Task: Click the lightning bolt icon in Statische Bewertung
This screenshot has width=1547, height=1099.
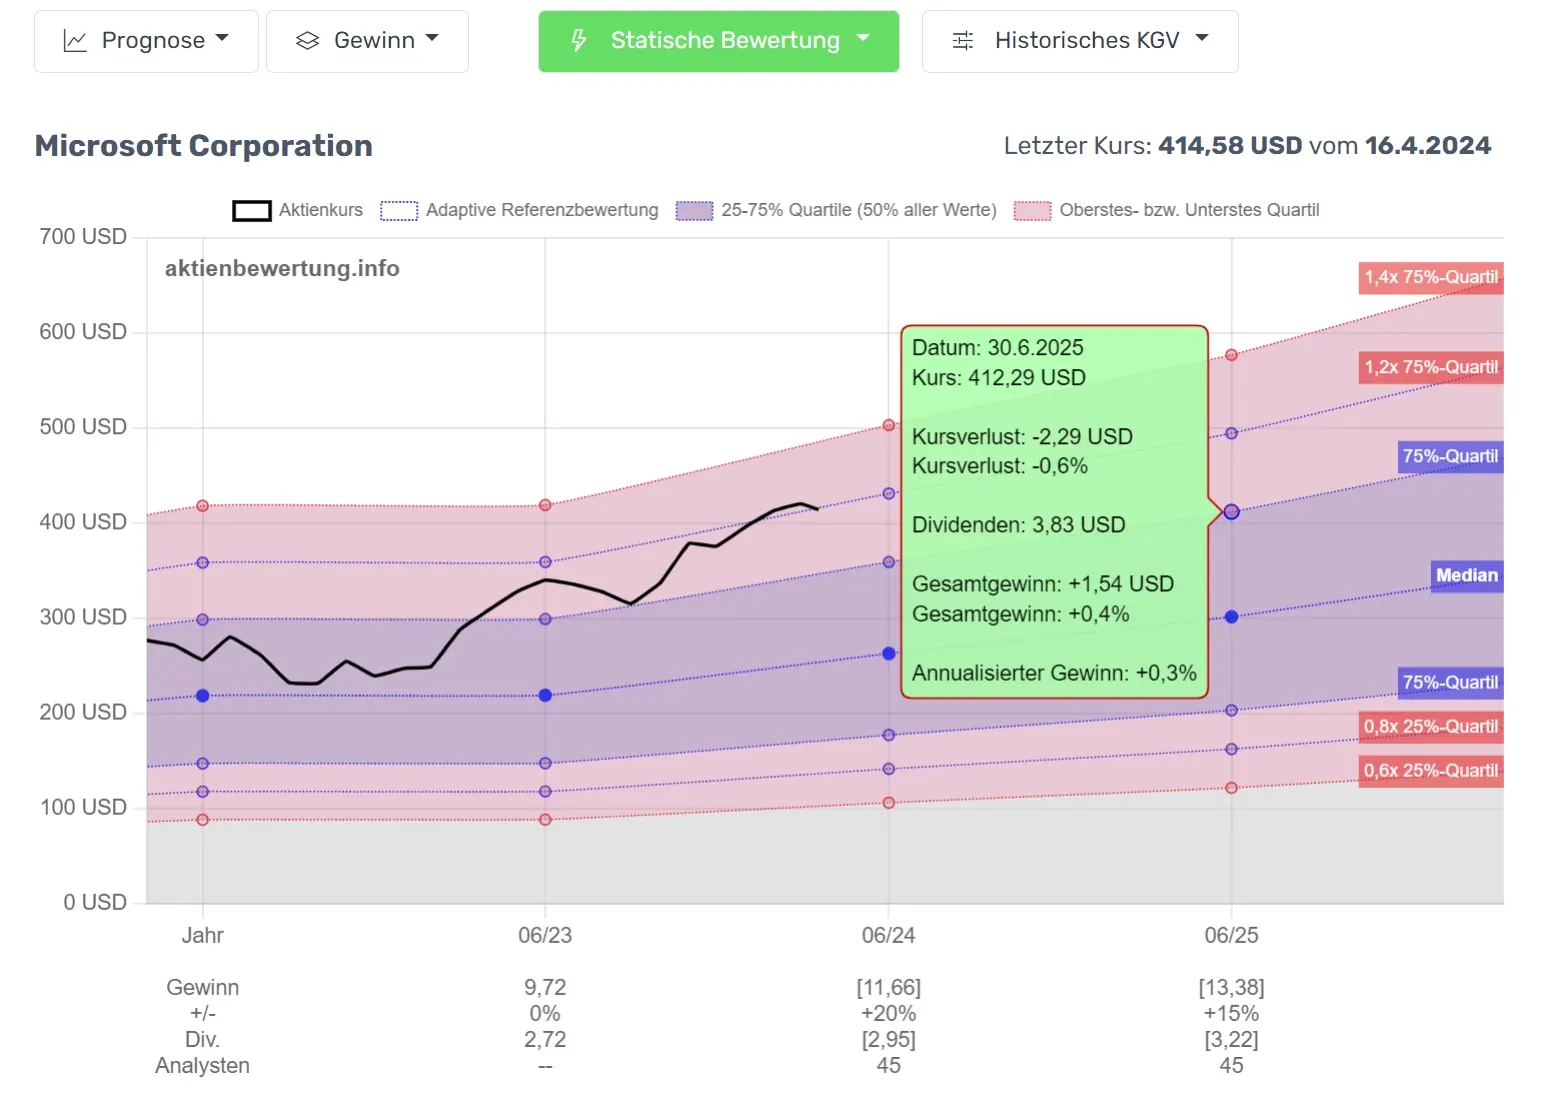Action: pos(578,41)
